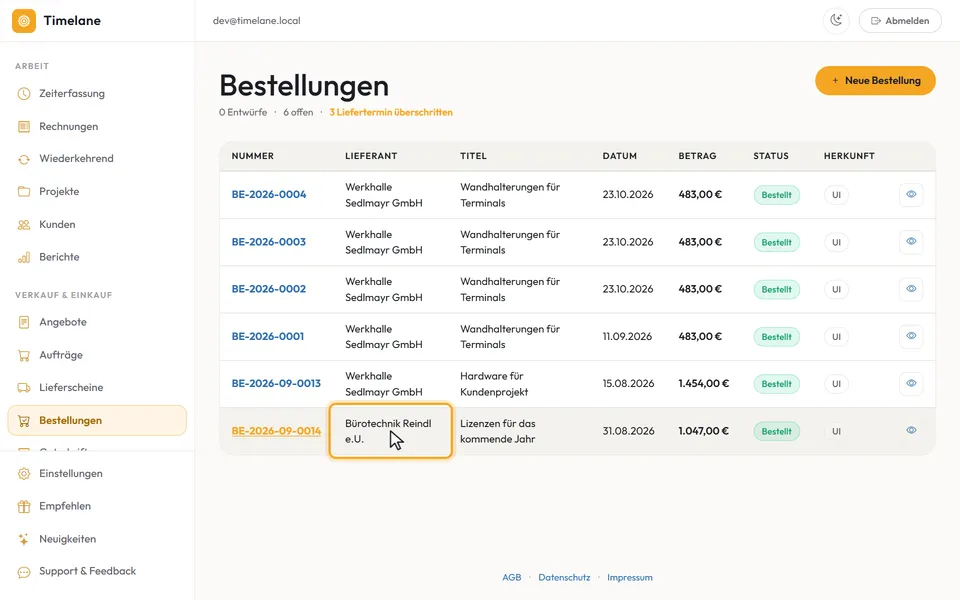This screenshot has height=600, width=960.
Task: View order BE-2026-09-0013 via eye icon
Action: [x=911, y=384]
